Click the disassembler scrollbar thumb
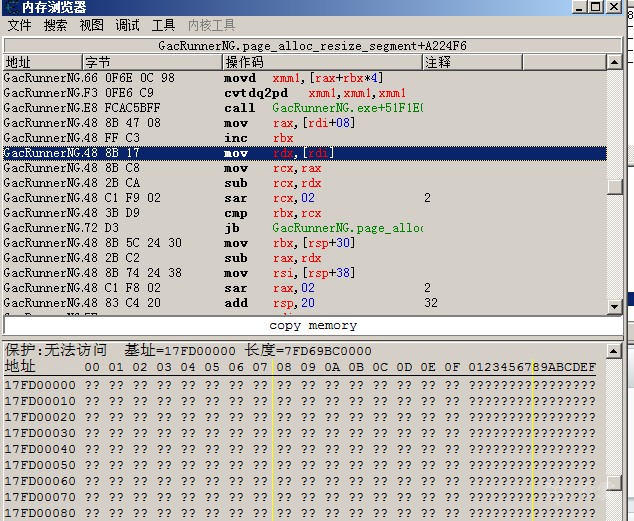 (x=614, y=186)
